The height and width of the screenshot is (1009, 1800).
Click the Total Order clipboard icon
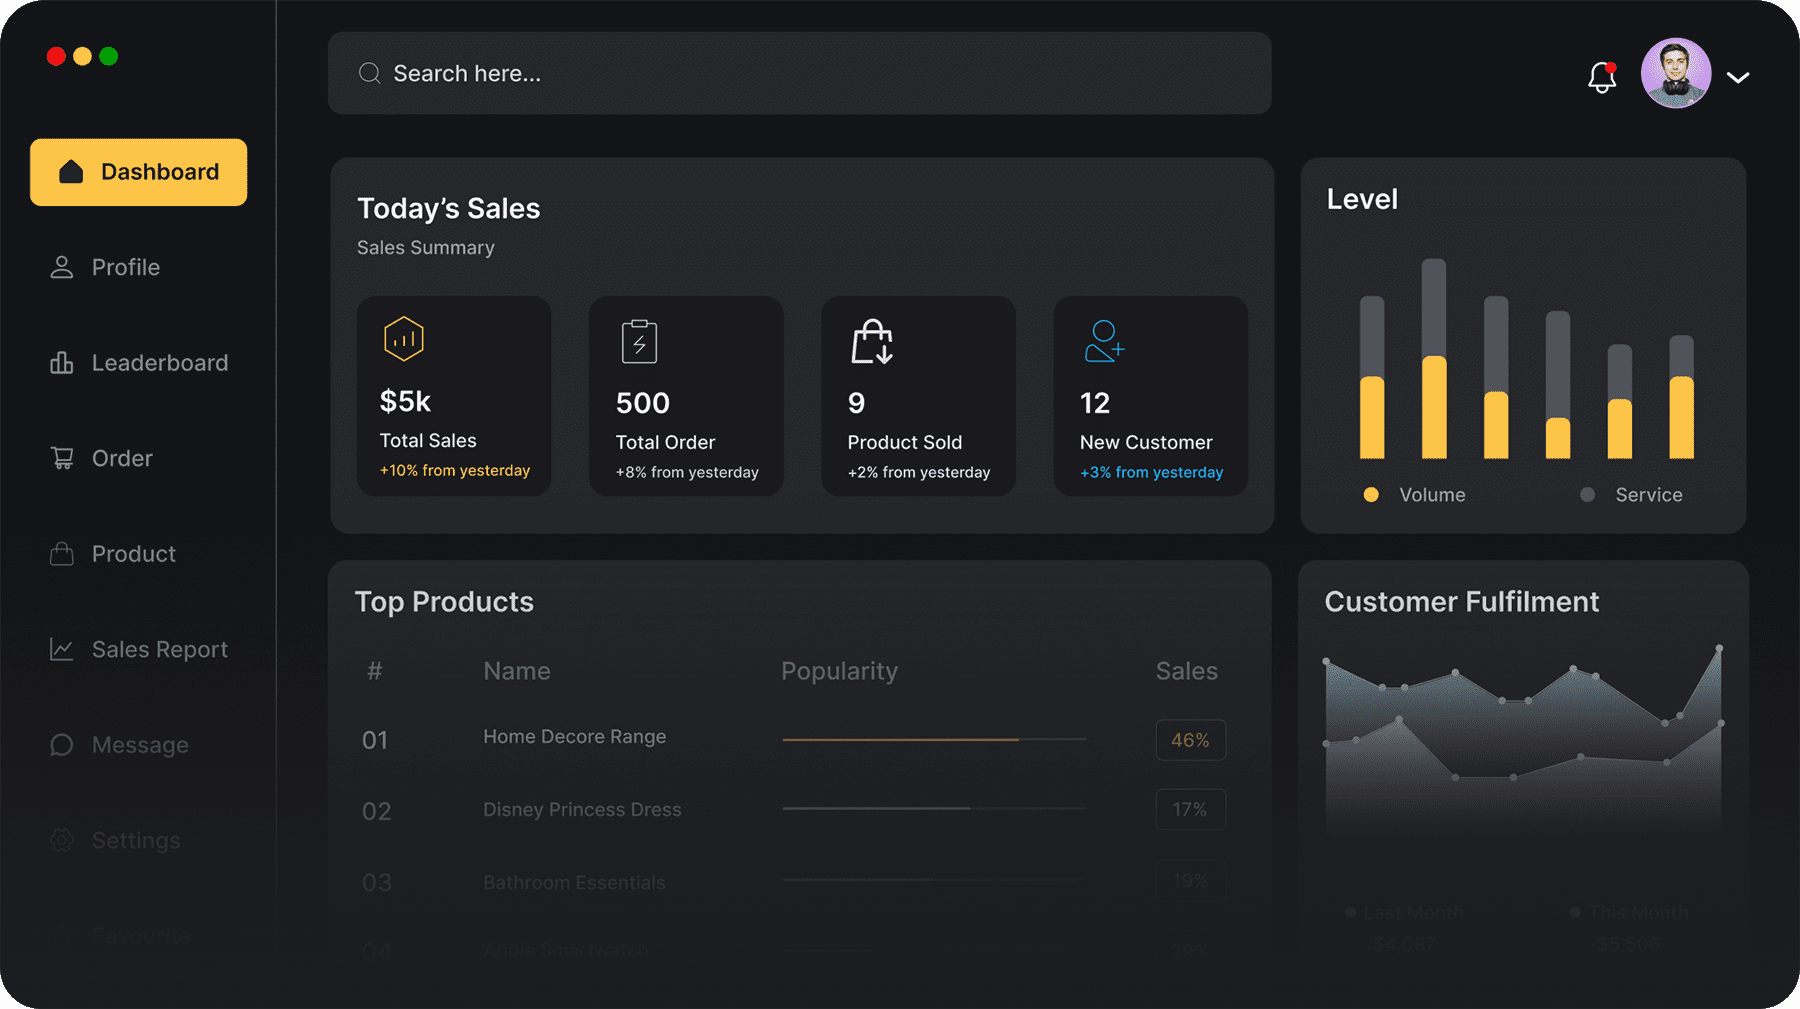[x=639, y=342]
